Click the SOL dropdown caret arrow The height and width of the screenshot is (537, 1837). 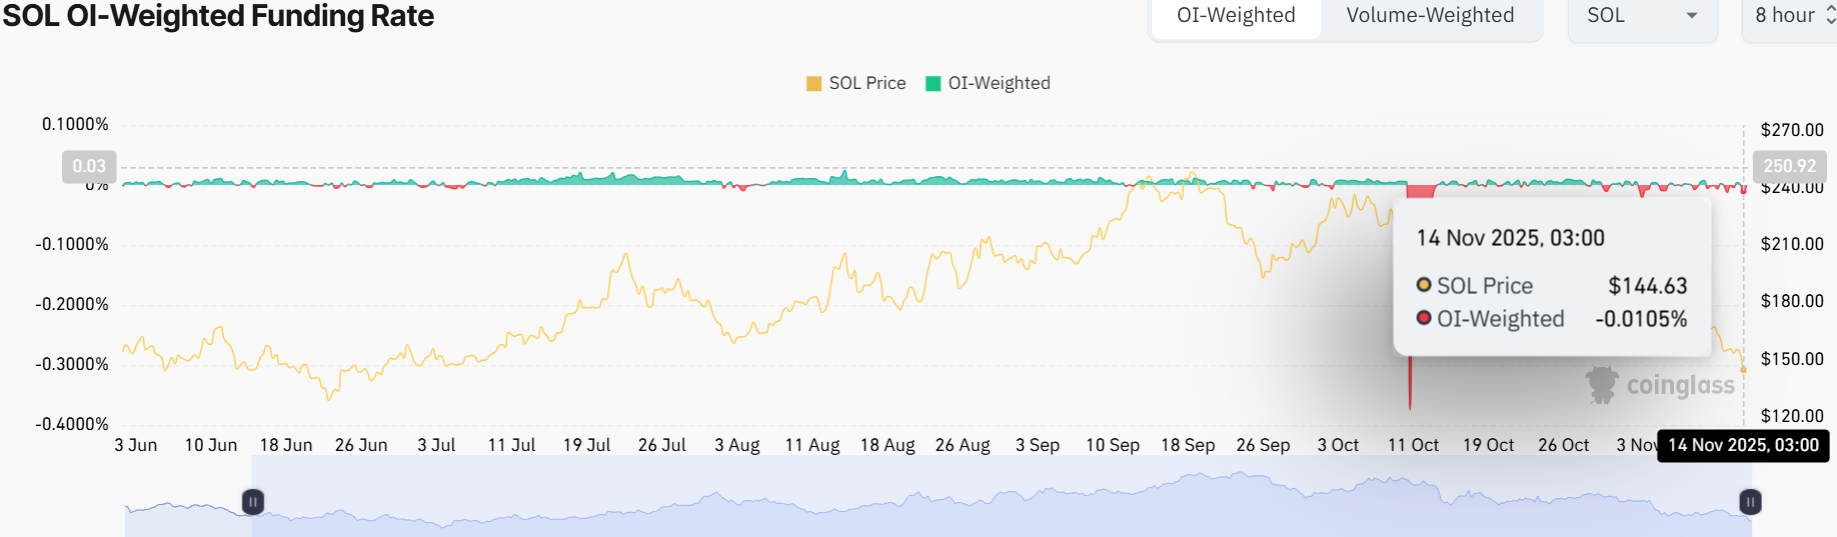coord(1692,16)
